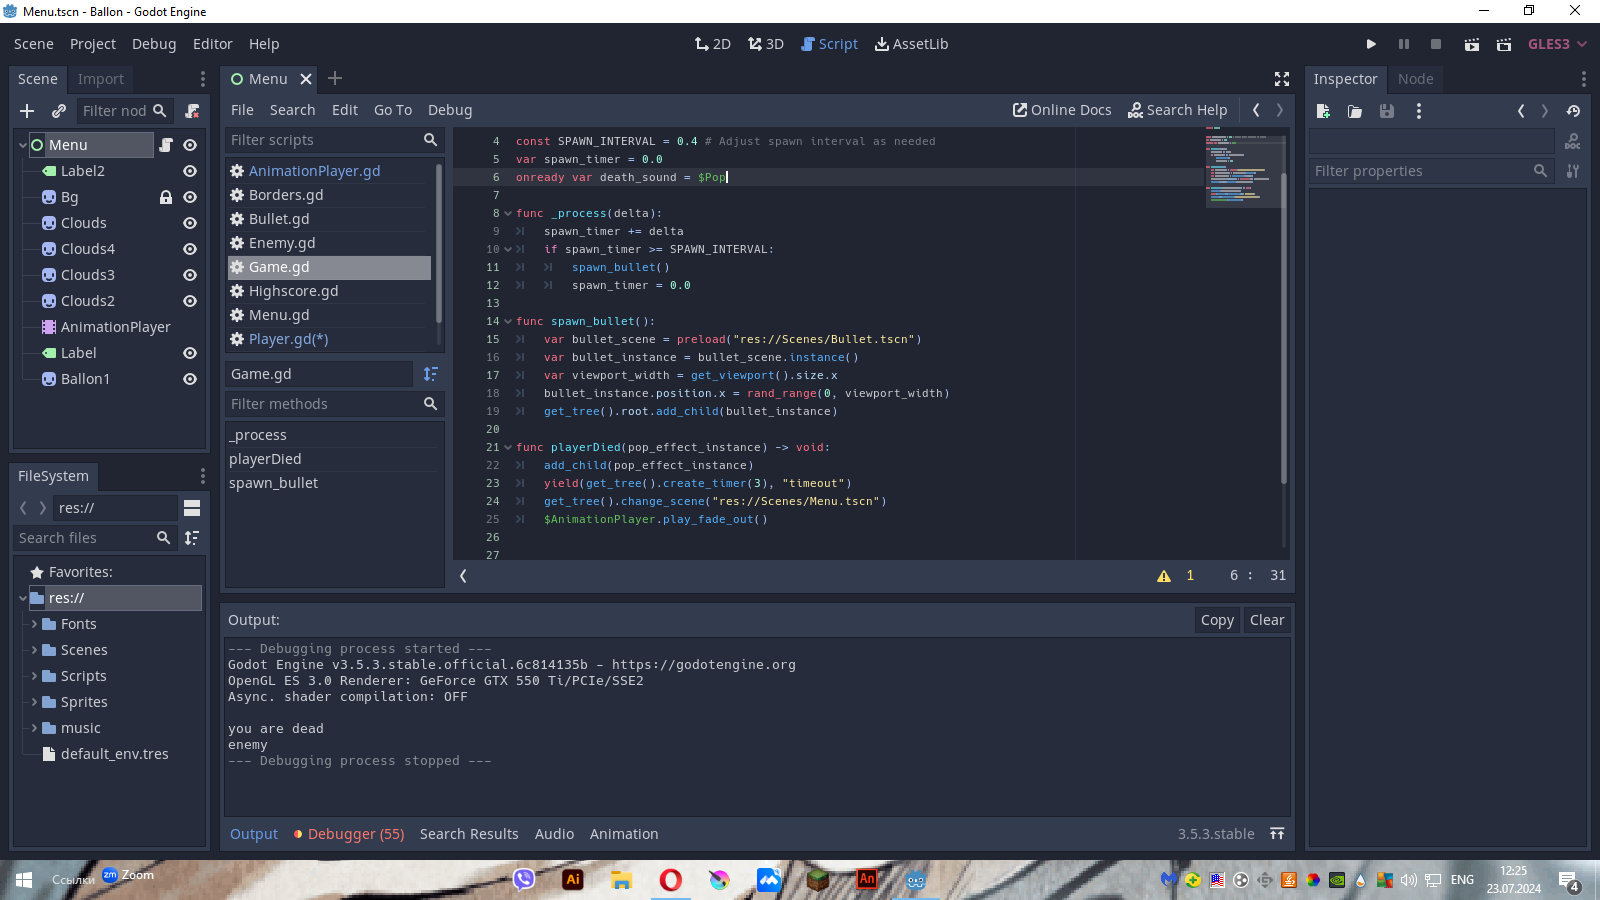
Task: Open Online Docs link
Action: (x=1061, y=110)
